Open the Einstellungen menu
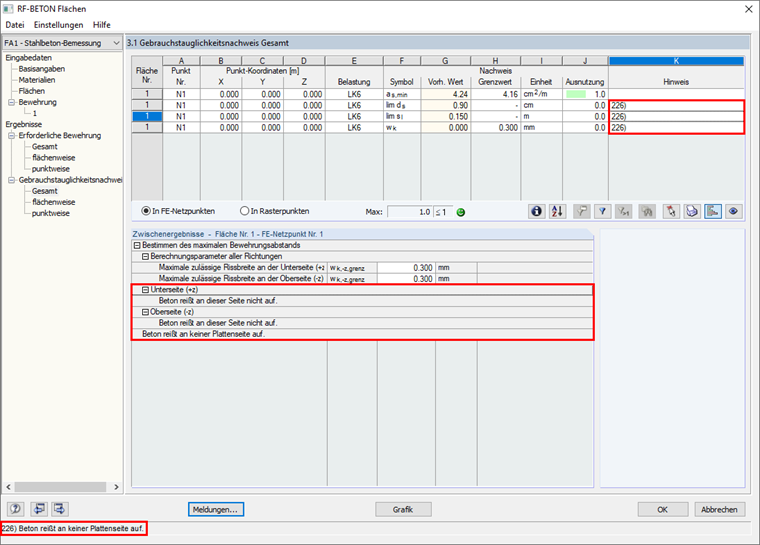760x545 pixels. [58, 25]
